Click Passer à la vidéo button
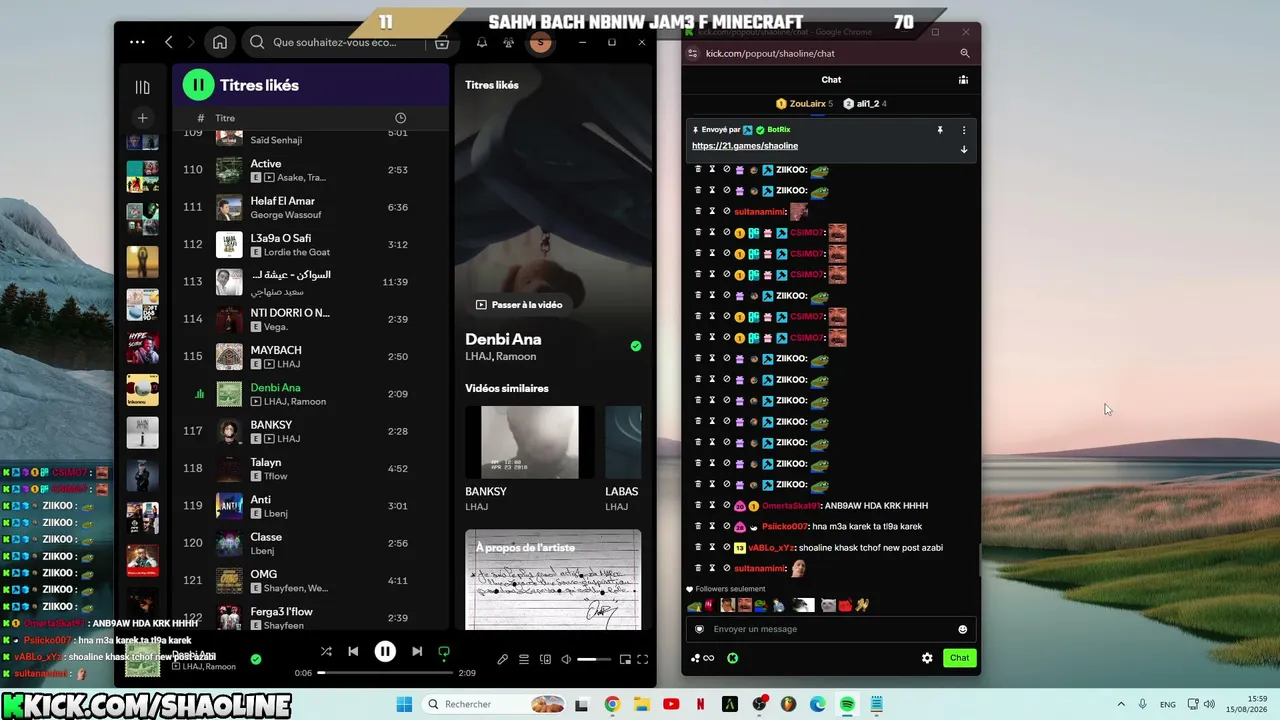 point(519,304)
